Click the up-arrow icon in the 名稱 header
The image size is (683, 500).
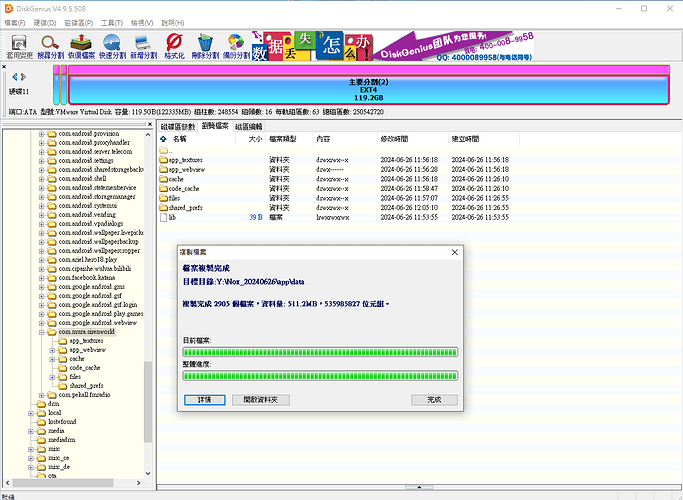163,139
